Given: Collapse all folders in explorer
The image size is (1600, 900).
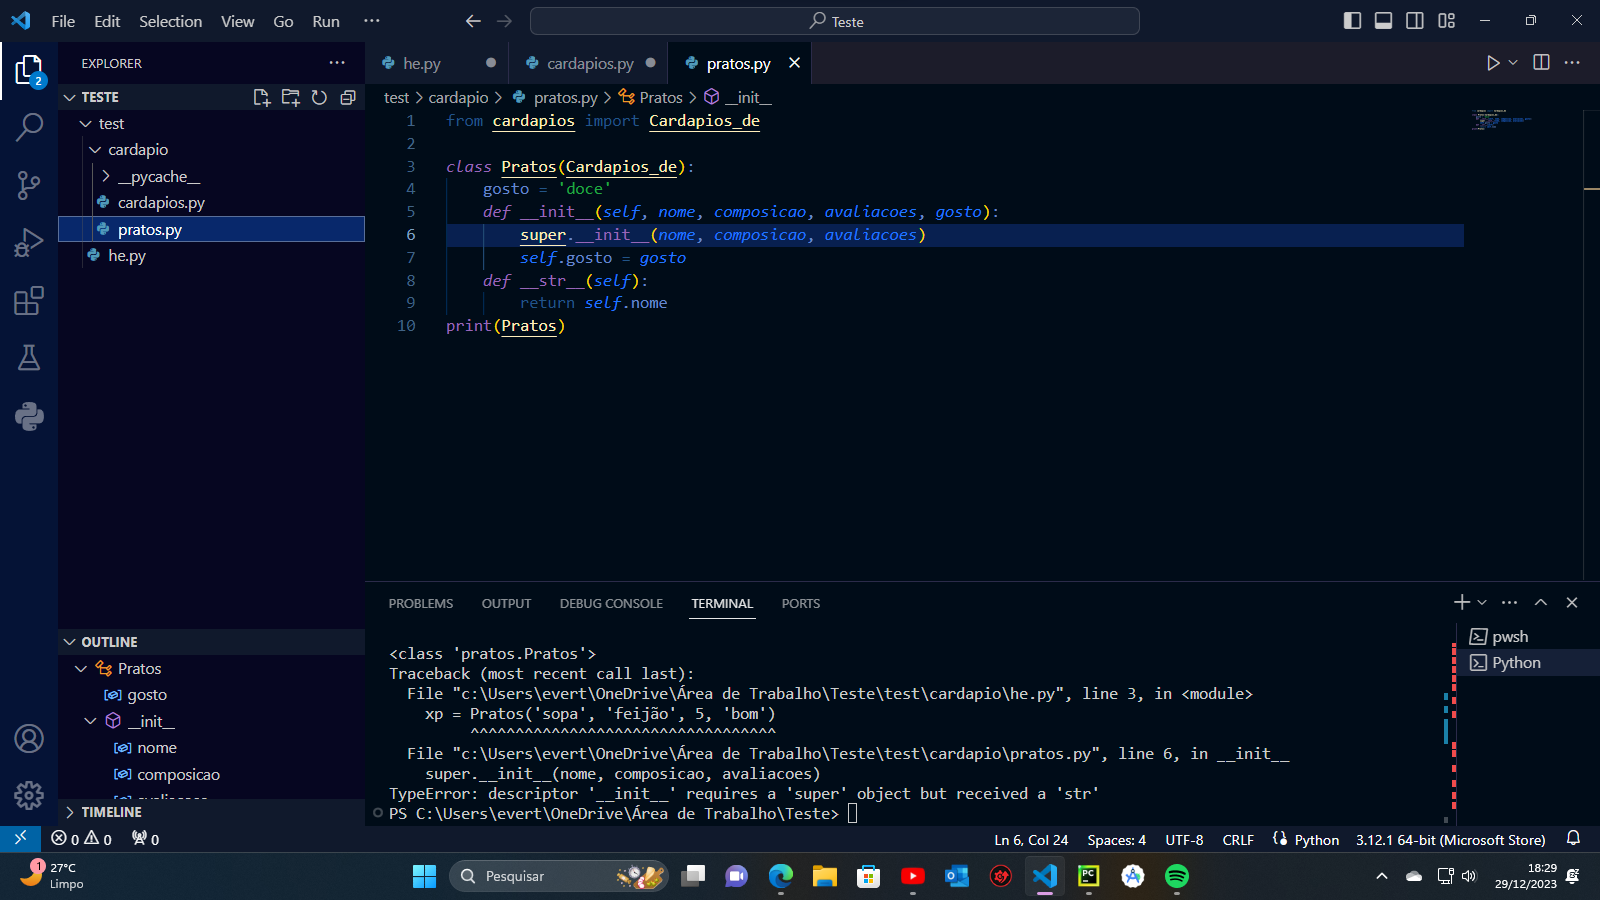Looking at the screenshot, I should (348, 97).
